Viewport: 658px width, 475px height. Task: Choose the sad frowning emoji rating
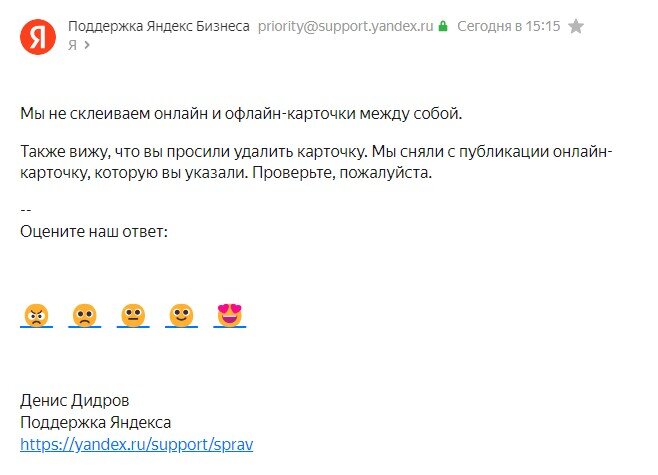(85, 316)
